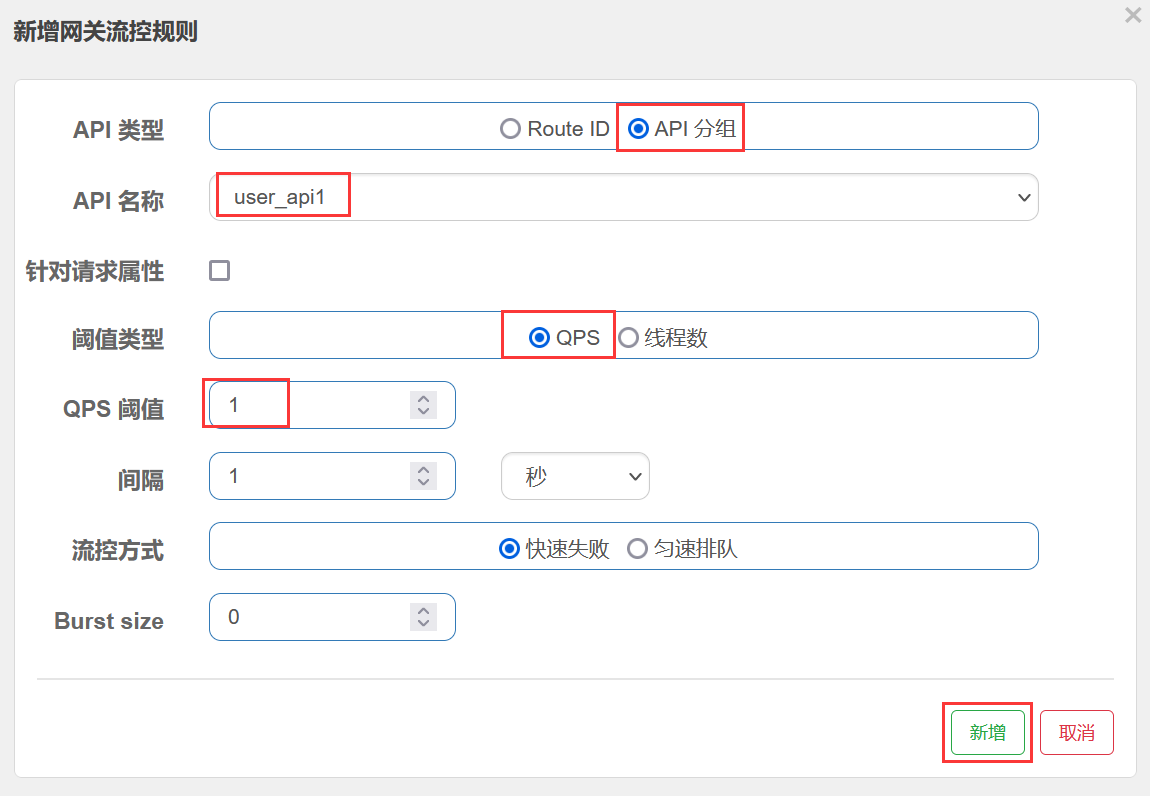1150x796 pixels.
Task: Increase the 间隔 value with the up arrow
Action: tap(424, 470)
